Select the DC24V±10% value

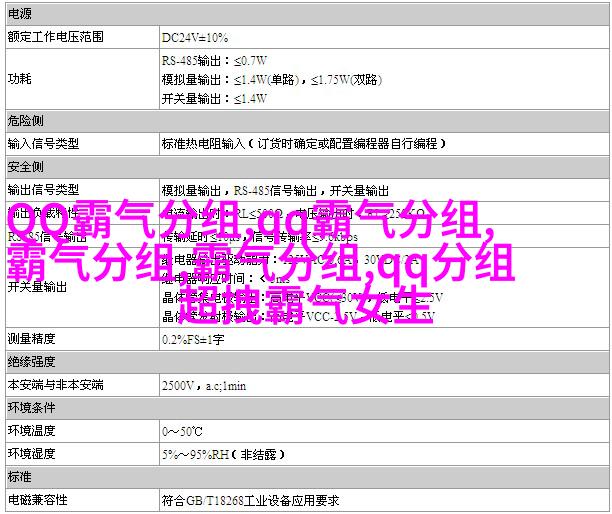(195, 37)
